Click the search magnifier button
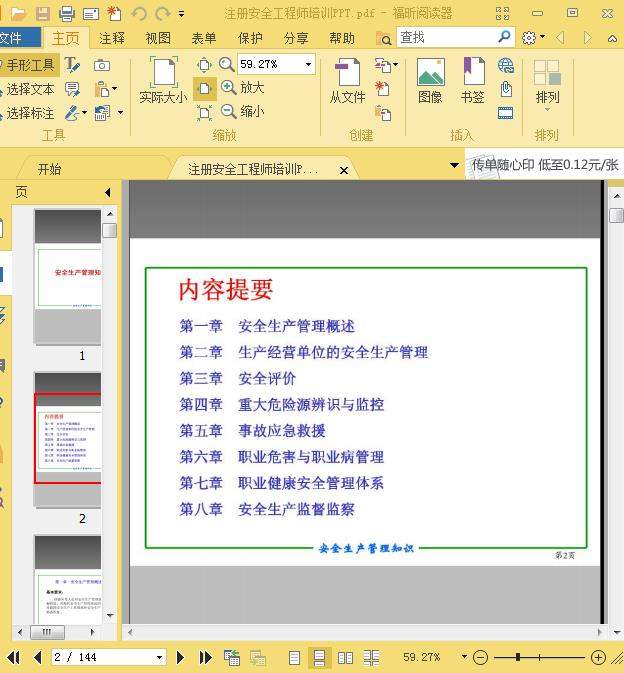Image resolution: width=624 pixels, height=673 pixels. [x=504, y=37]
